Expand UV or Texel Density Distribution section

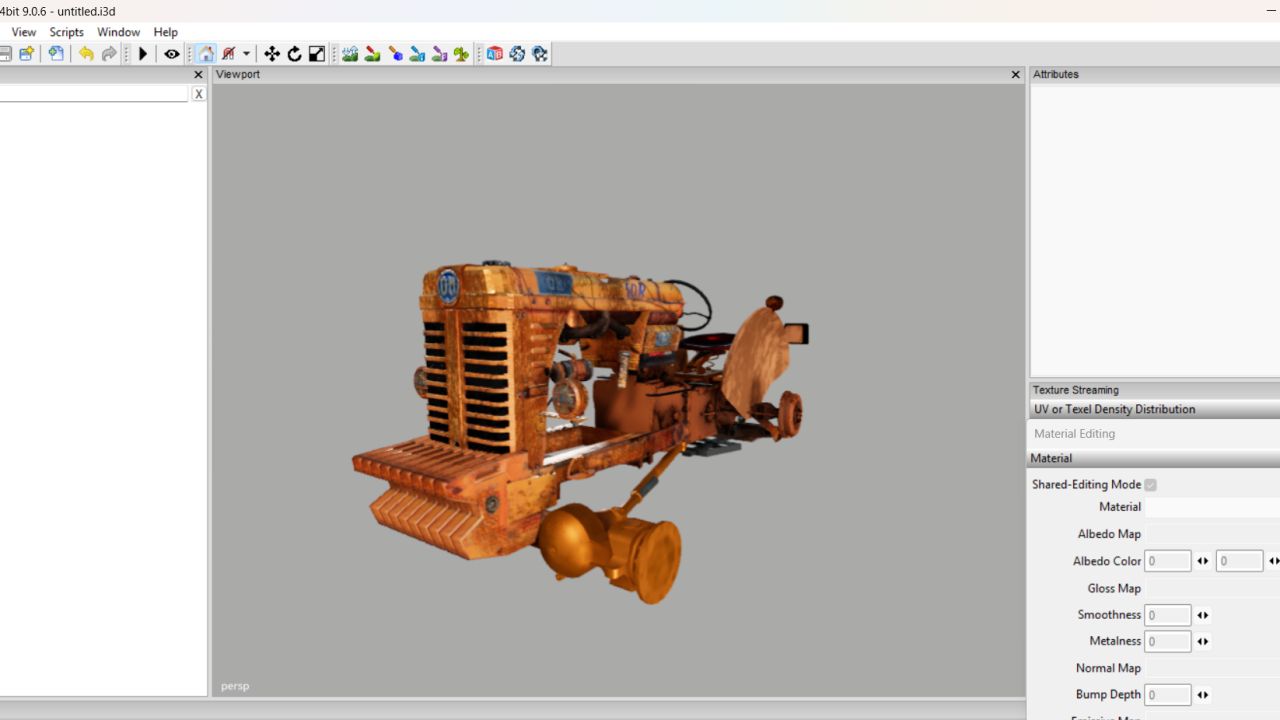(x=1114, y=409)
